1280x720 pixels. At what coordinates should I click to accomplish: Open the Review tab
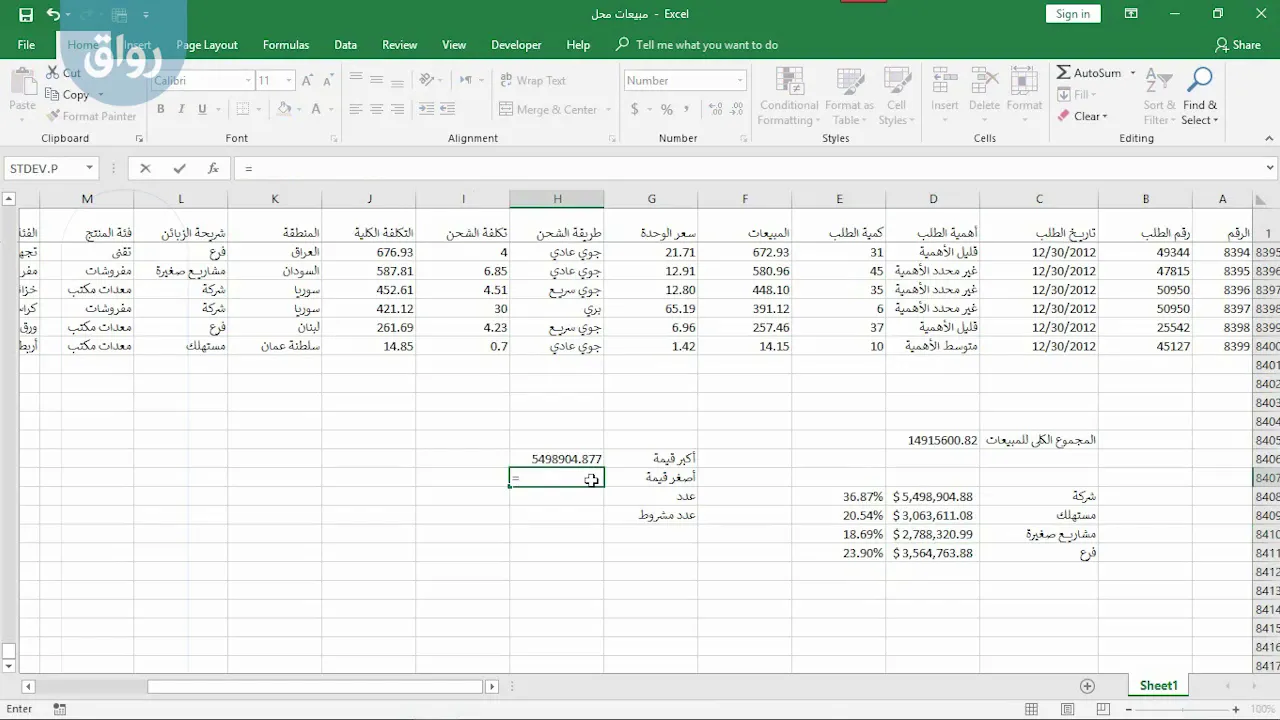[x=399, y=45]
